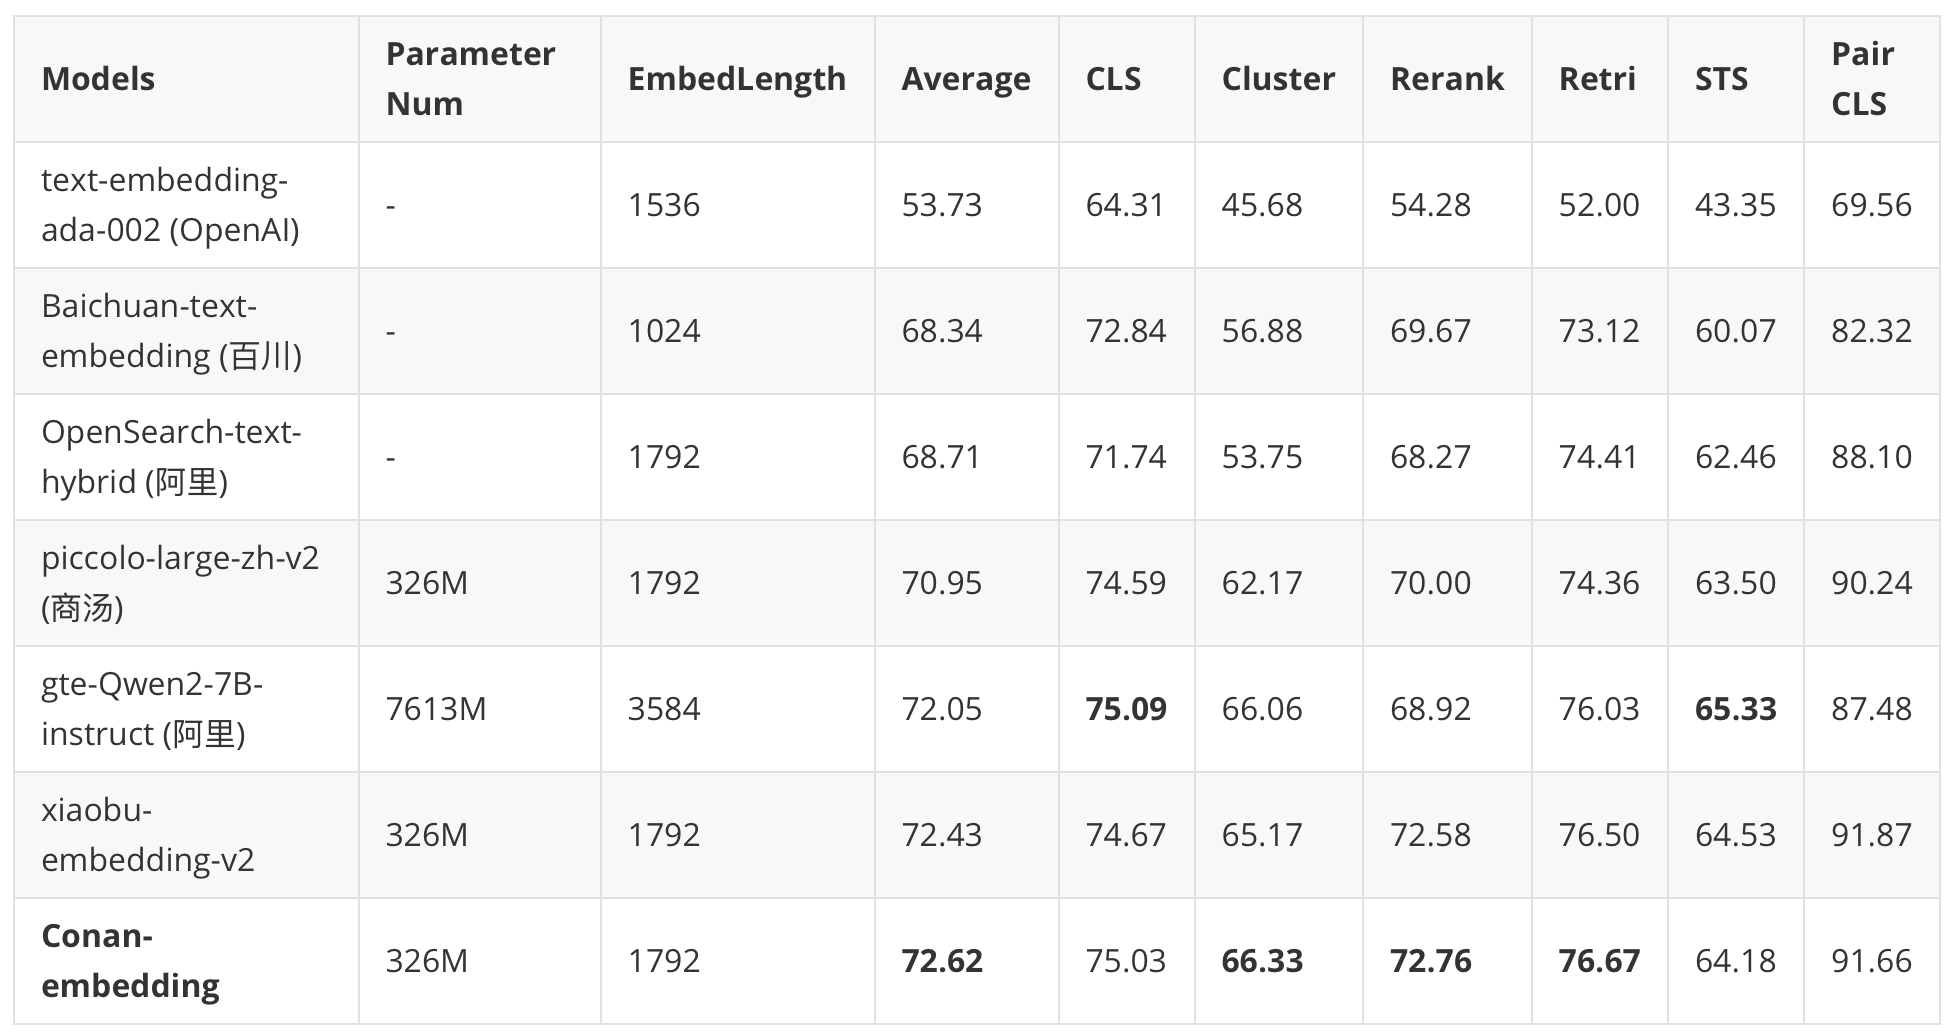Click the bold 72.62 average score
The height and width of the screenshot is (1036, 1952).
click(x=942, y=961)
